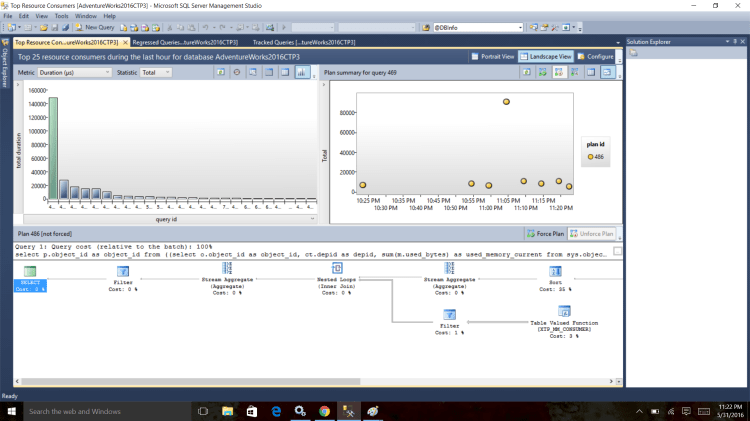Toggle the bar chart display format button

(302, 73)
